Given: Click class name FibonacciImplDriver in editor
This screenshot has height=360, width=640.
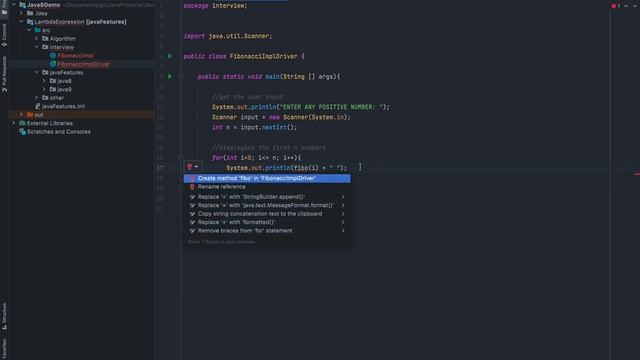Looking at the screenshot, I should coord(263,56).
